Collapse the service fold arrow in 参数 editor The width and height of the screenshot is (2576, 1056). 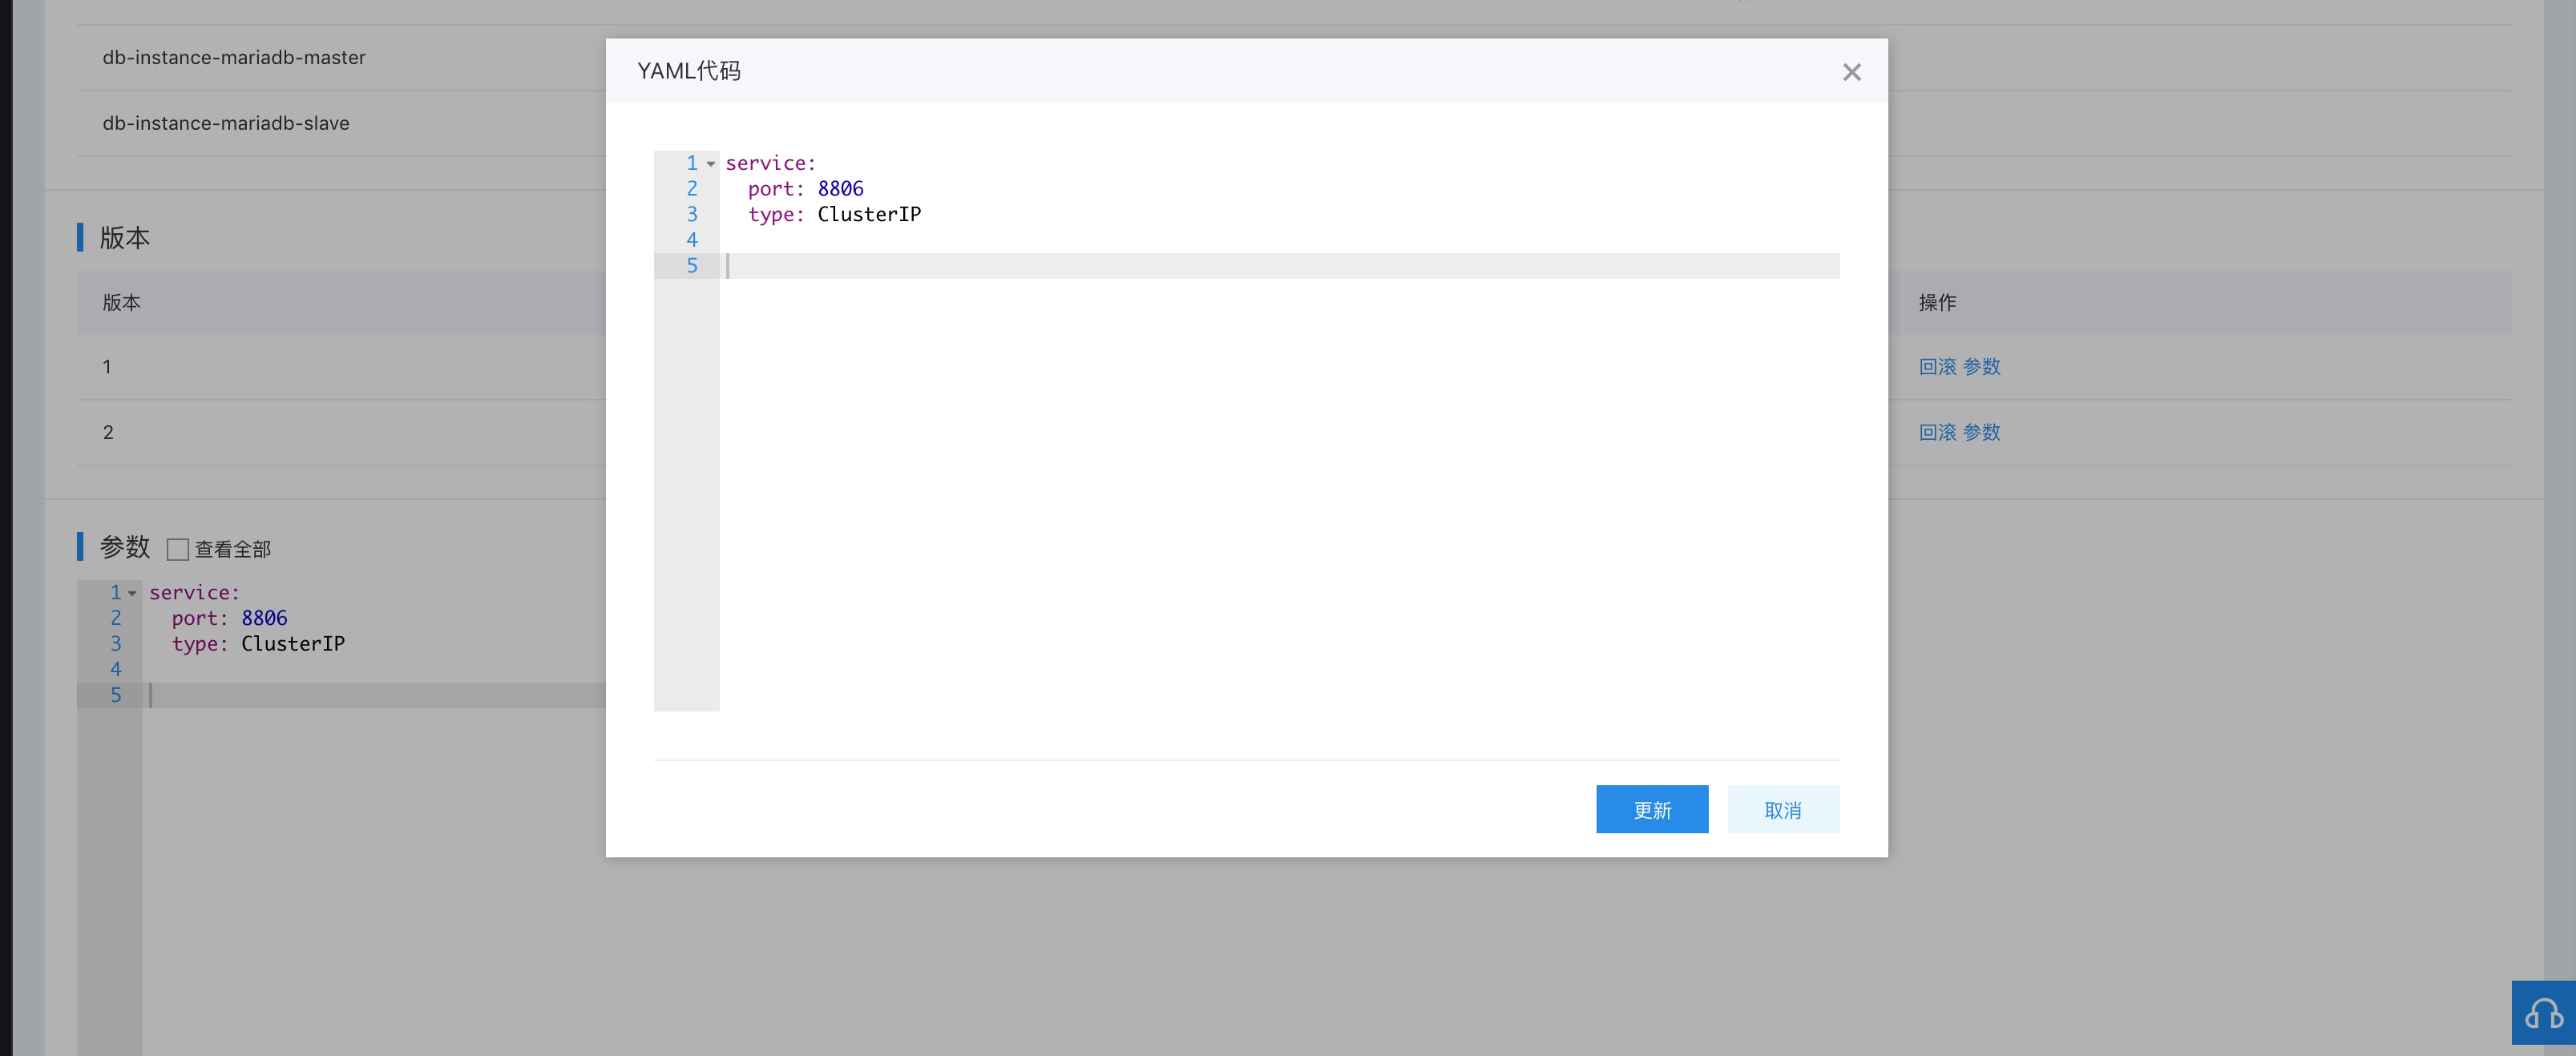pos(132,593)
